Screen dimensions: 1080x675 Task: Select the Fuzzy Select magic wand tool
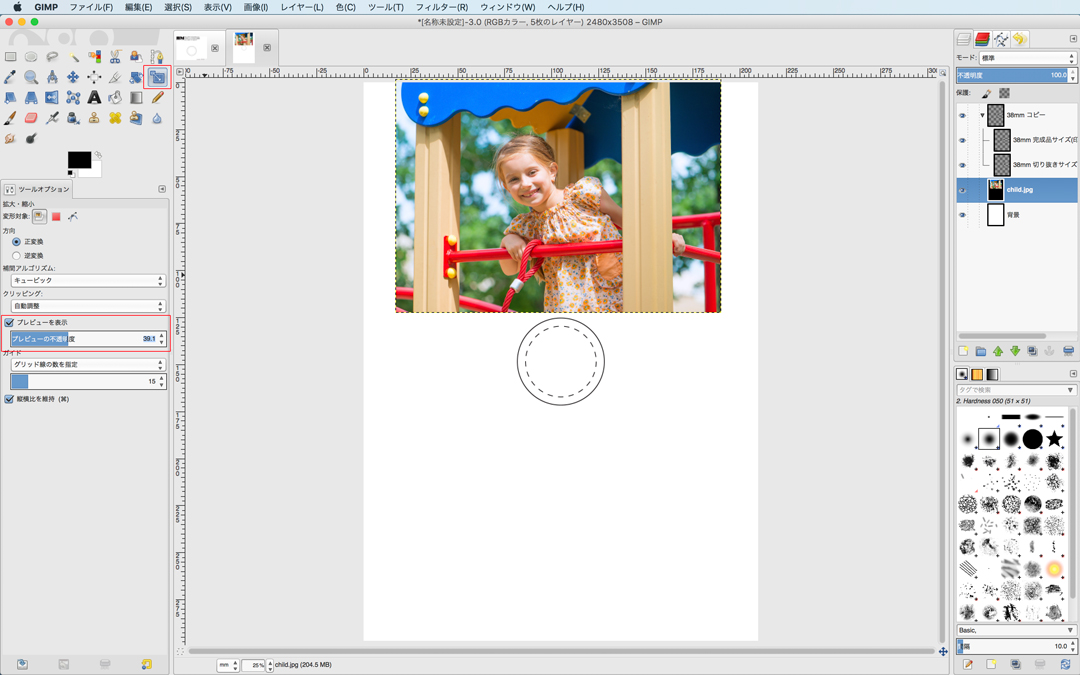(x=73, y=56)
